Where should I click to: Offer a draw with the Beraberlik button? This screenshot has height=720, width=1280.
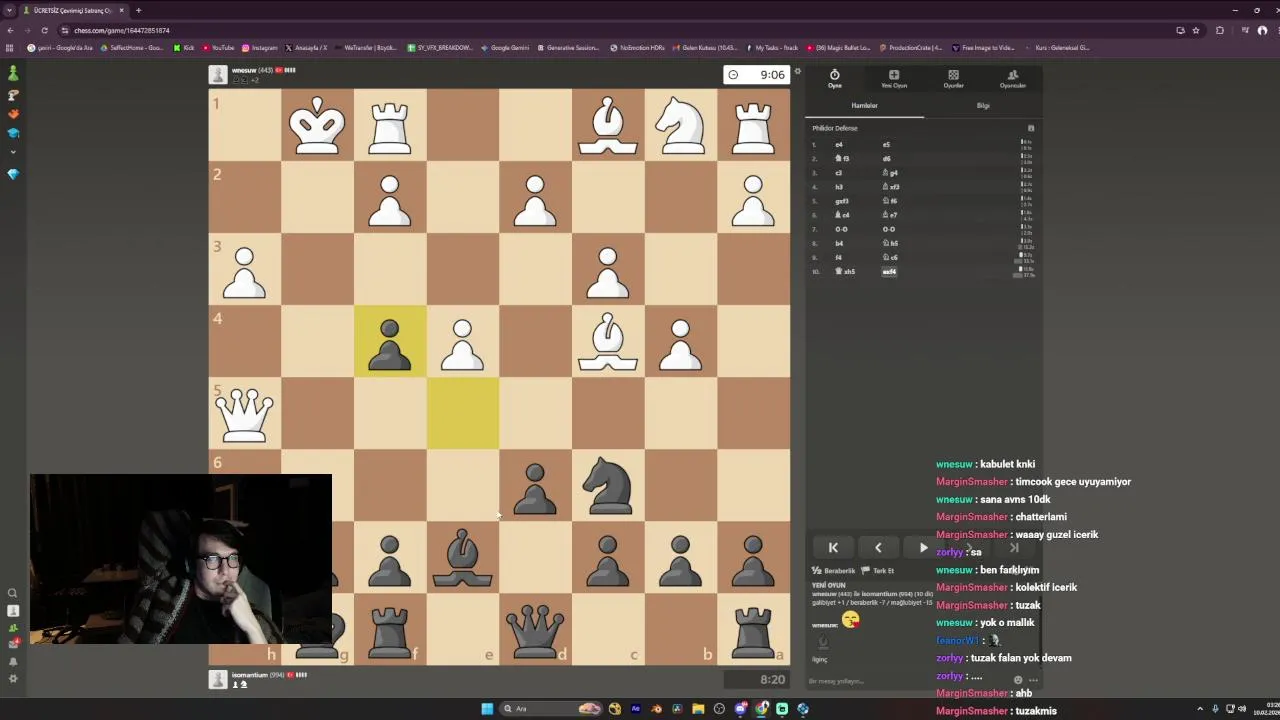[834, 570]
